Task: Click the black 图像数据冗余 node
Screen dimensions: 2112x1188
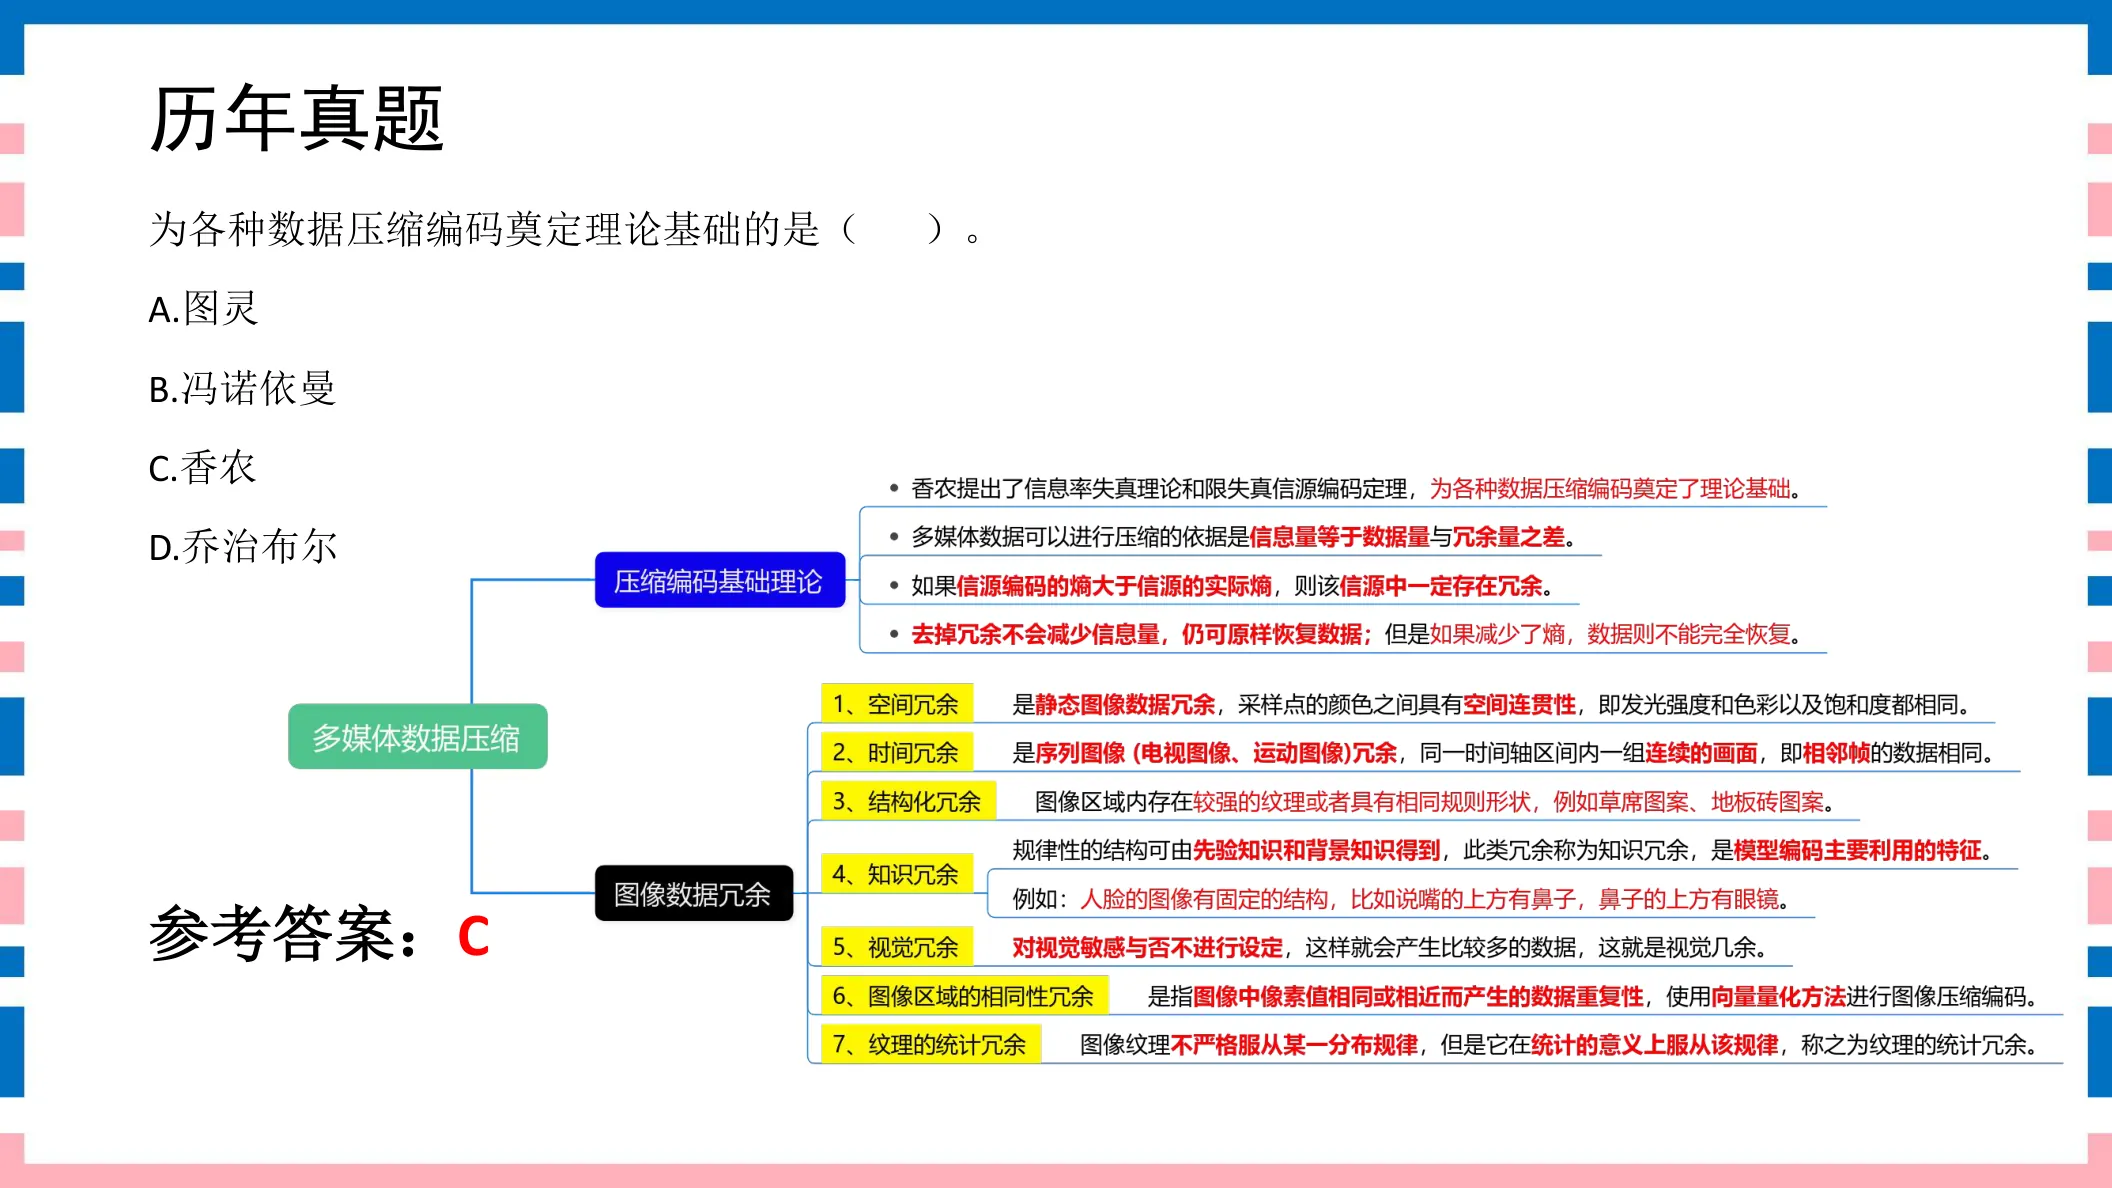Action: pyautogui.click(x=693, y=893)
